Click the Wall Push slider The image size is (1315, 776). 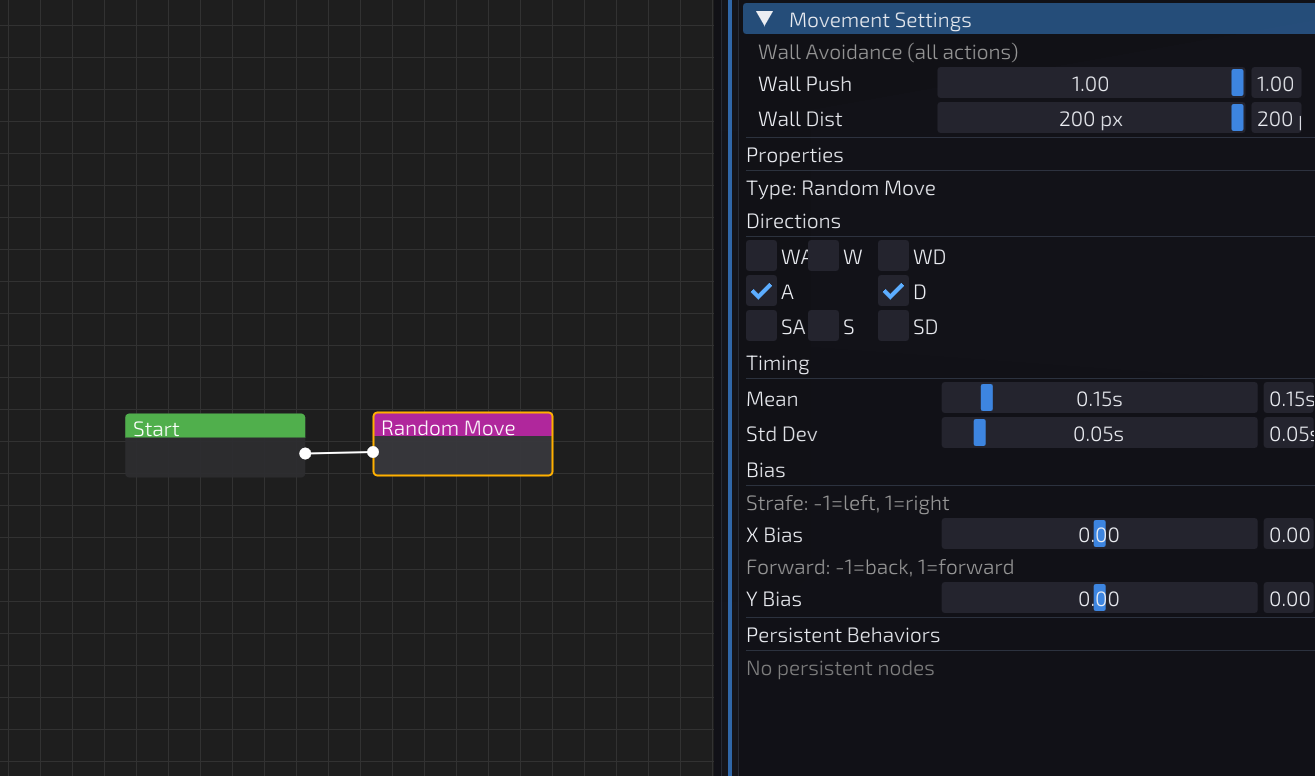click(1090, 84)
